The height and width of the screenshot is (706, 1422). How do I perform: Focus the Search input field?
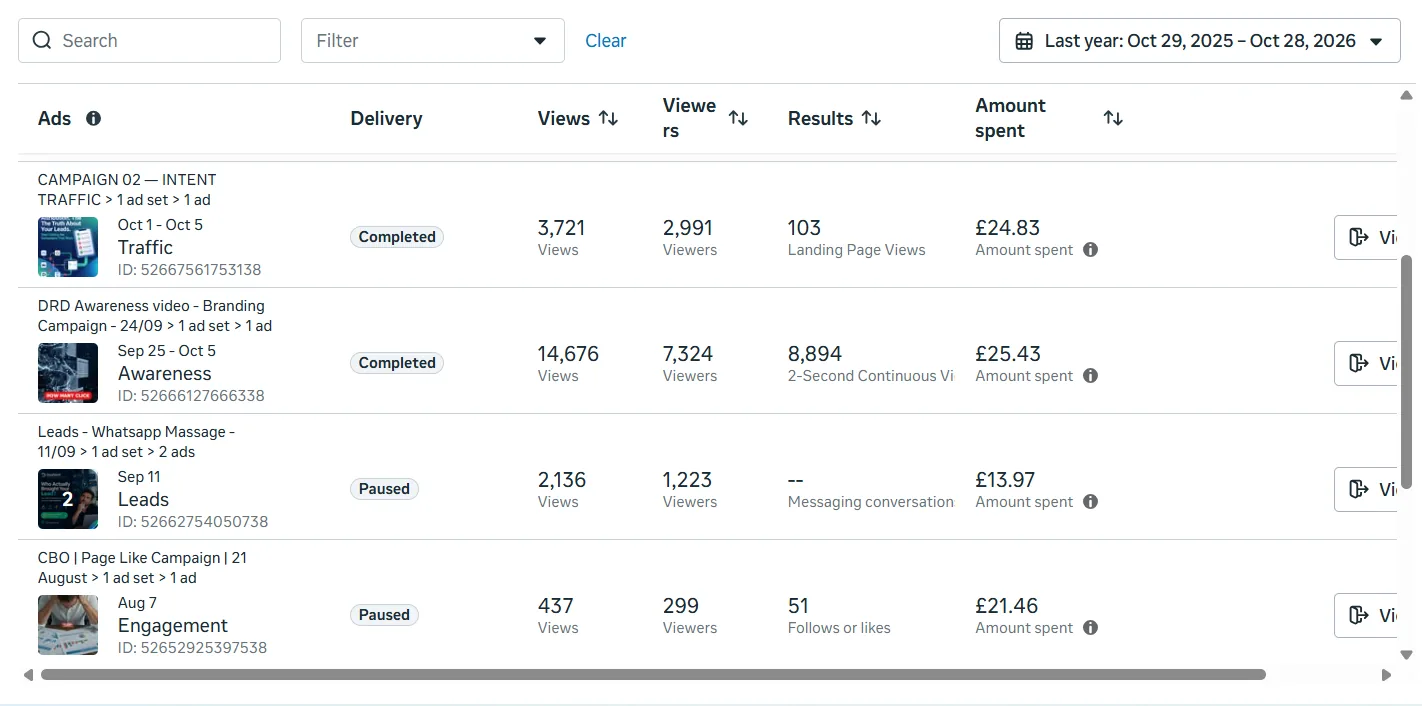149,41
